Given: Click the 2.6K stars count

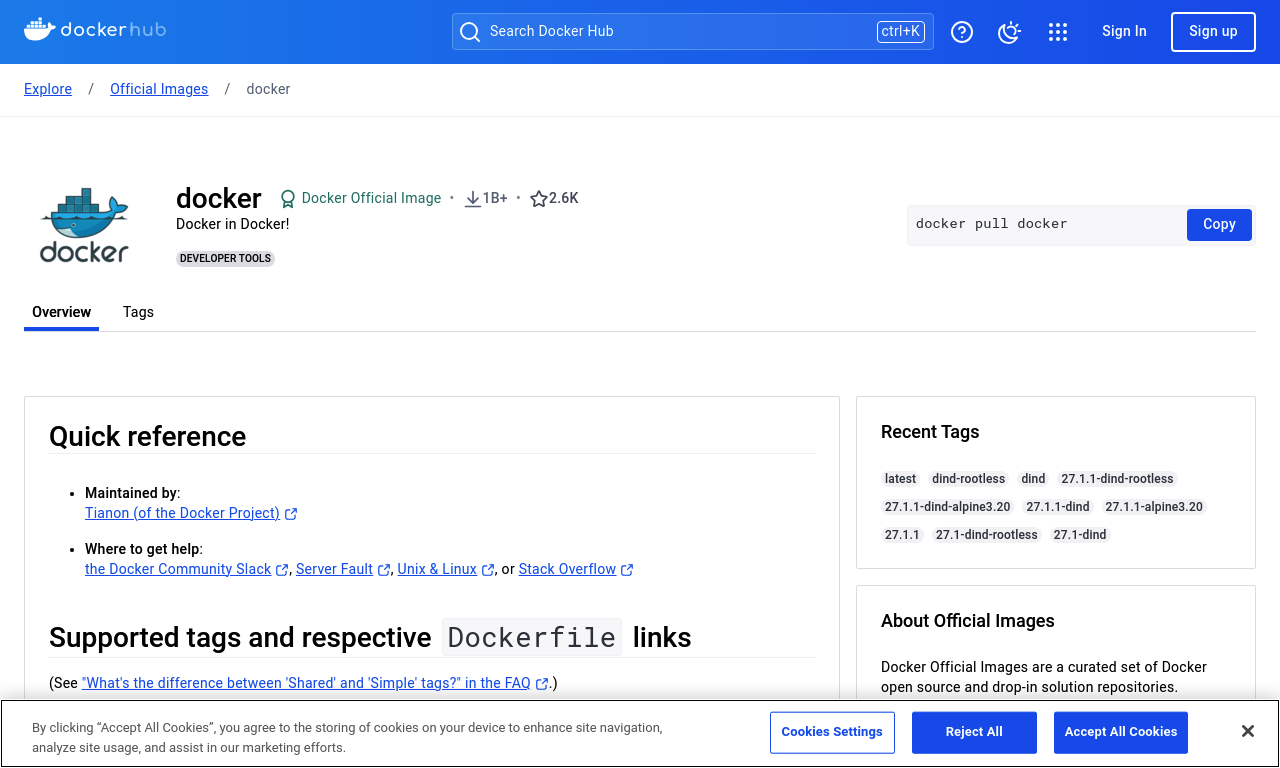Looking at the screenshot, I should [x=564, y=198].
